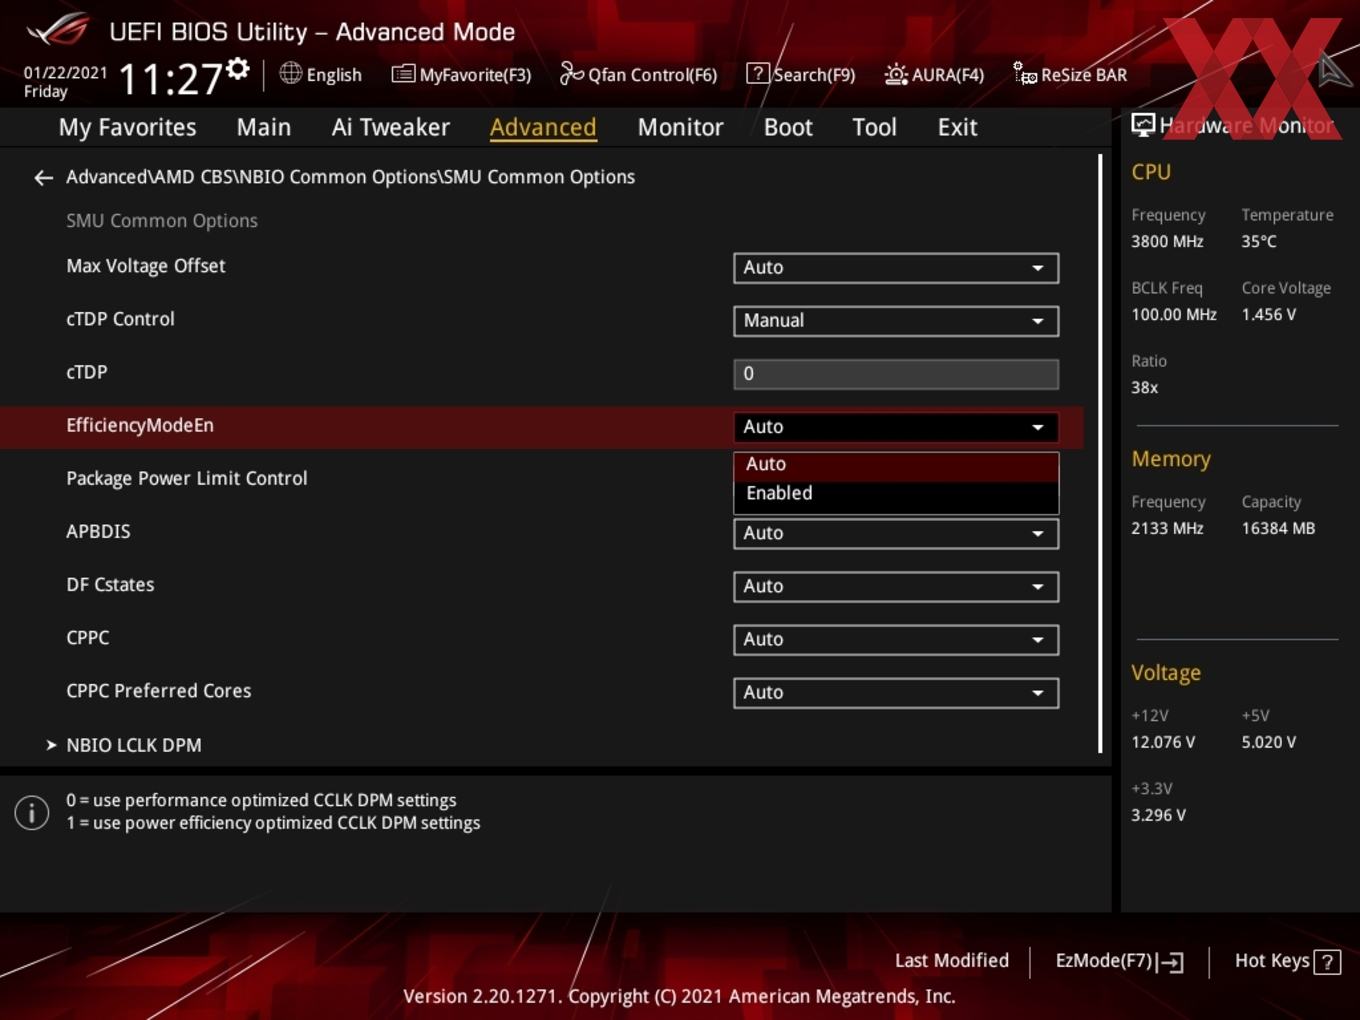
Task: Choose Enabled in EfficiencyModeEn list
Action: (x=896, y=493)
